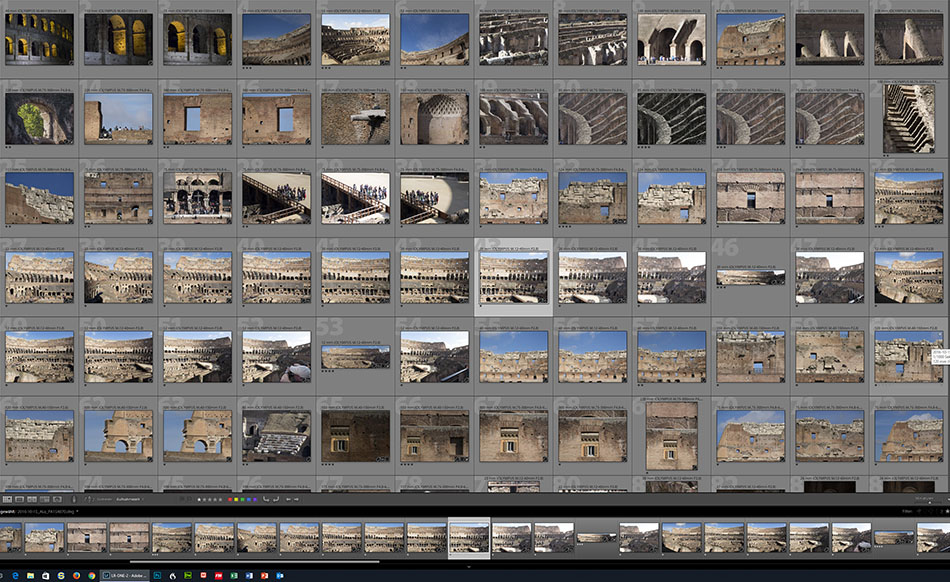Switch to Grid view in toolbar

point(7,499)
